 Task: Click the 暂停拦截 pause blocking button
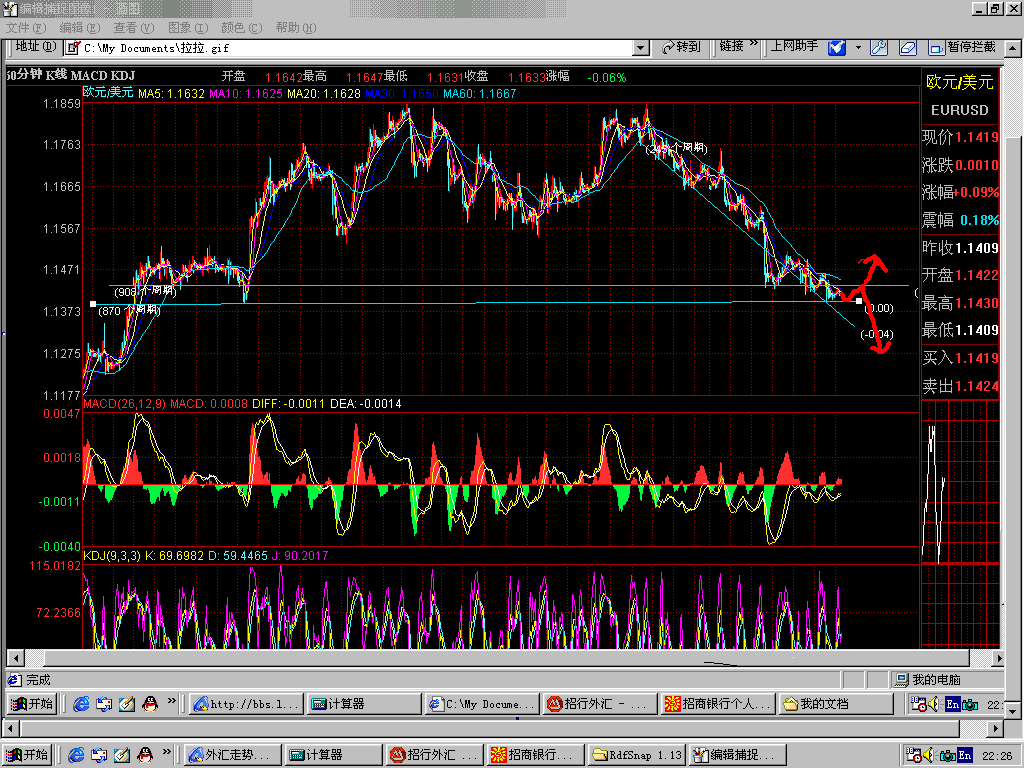[x=963, y=47]
